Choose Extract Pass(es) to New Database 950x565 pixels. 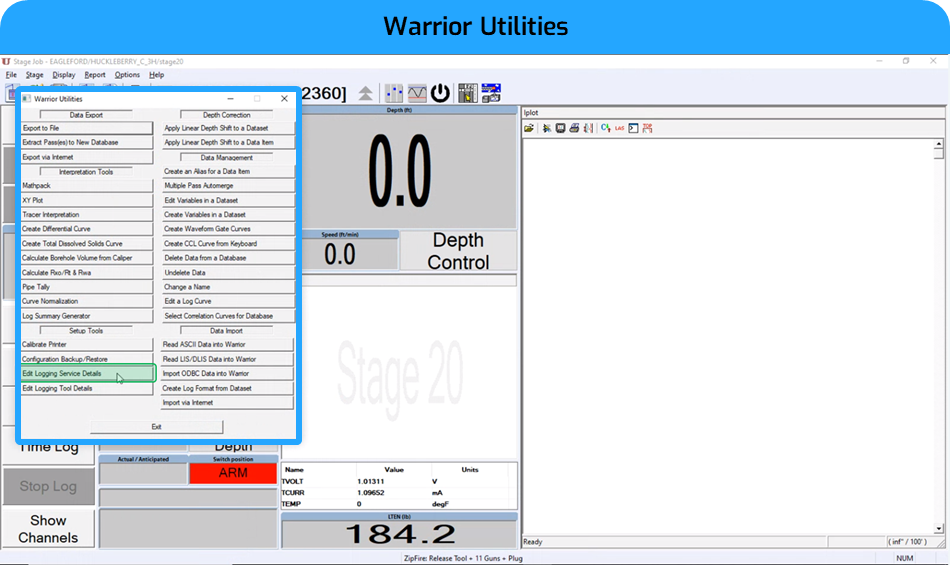(x=87, y=142)
